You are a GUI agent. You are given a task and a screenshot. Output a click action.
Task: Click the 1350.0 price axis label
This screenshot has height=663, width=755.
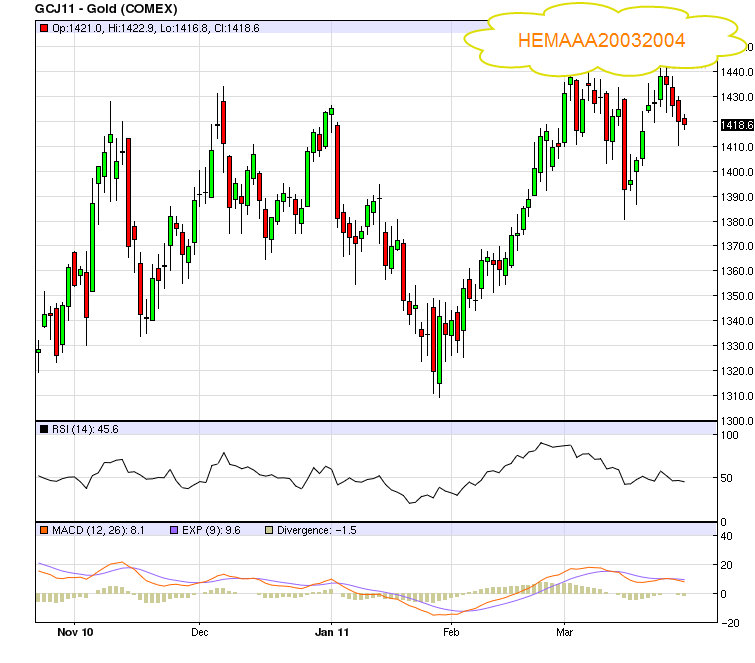pos(737,297)
